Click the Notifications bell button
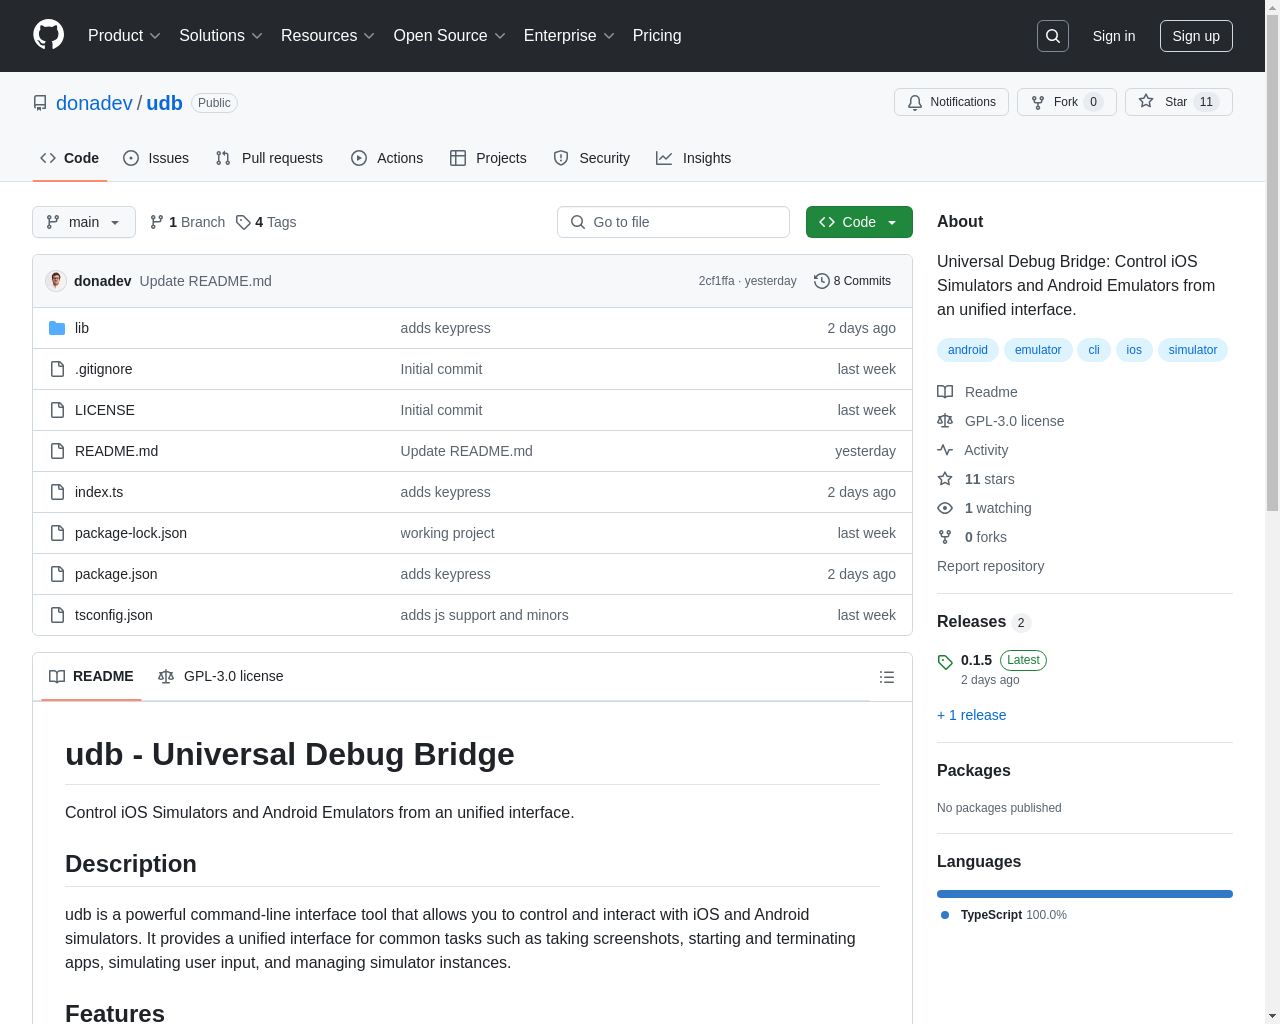Viewport: 1280px width, 1024px height. point(951,102)
